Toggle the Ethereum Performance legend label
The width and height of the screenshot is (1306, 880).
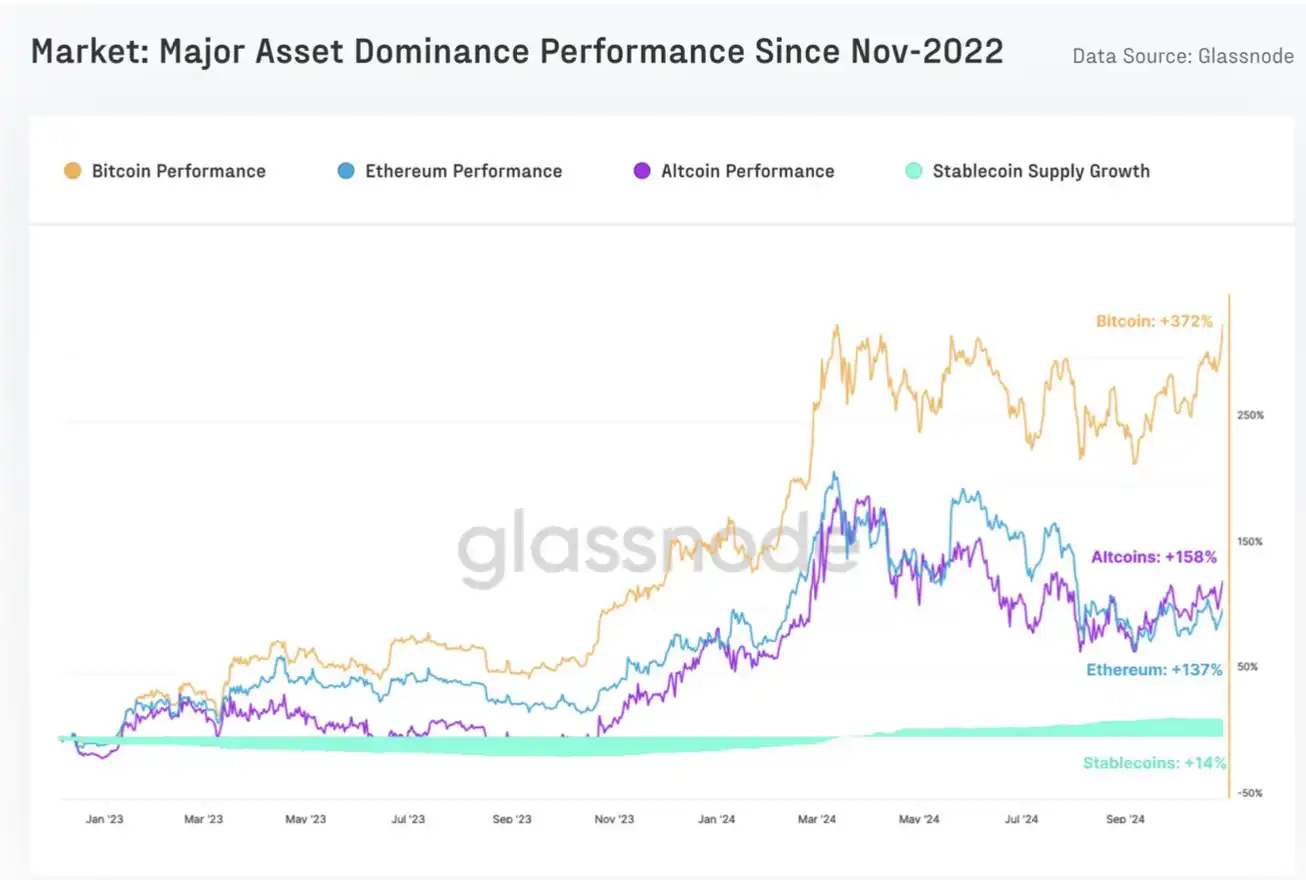pos(463,171)
